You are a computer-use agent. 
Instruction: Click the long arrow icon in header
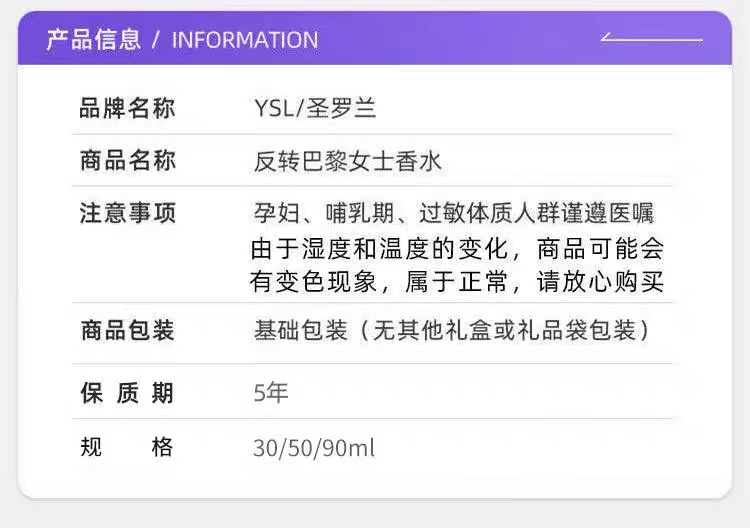[x=651, y=39]
